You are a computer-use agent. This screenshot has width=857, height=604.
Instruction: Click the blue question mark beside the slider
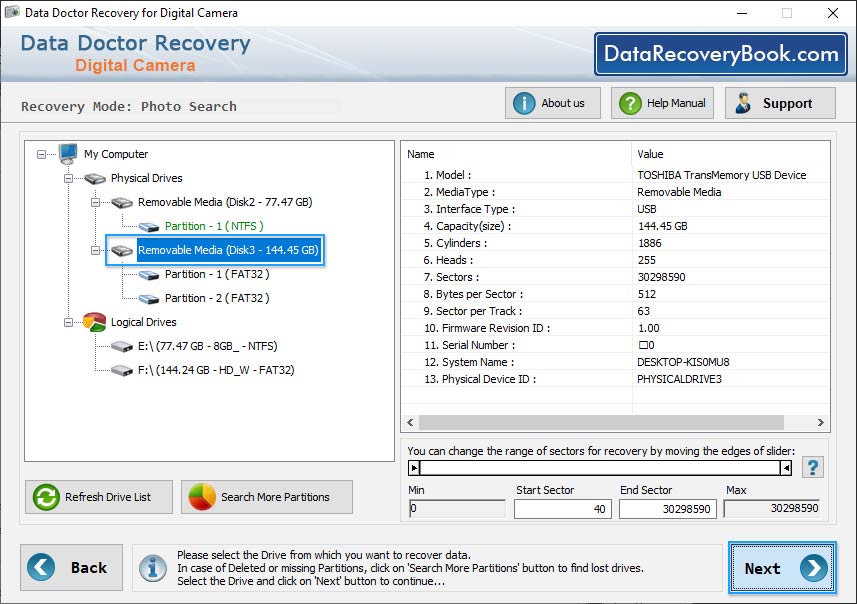812,466
